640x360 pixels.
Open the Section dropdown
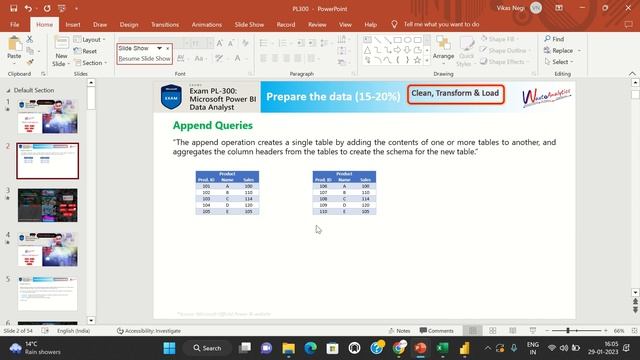tap(91, 63)
